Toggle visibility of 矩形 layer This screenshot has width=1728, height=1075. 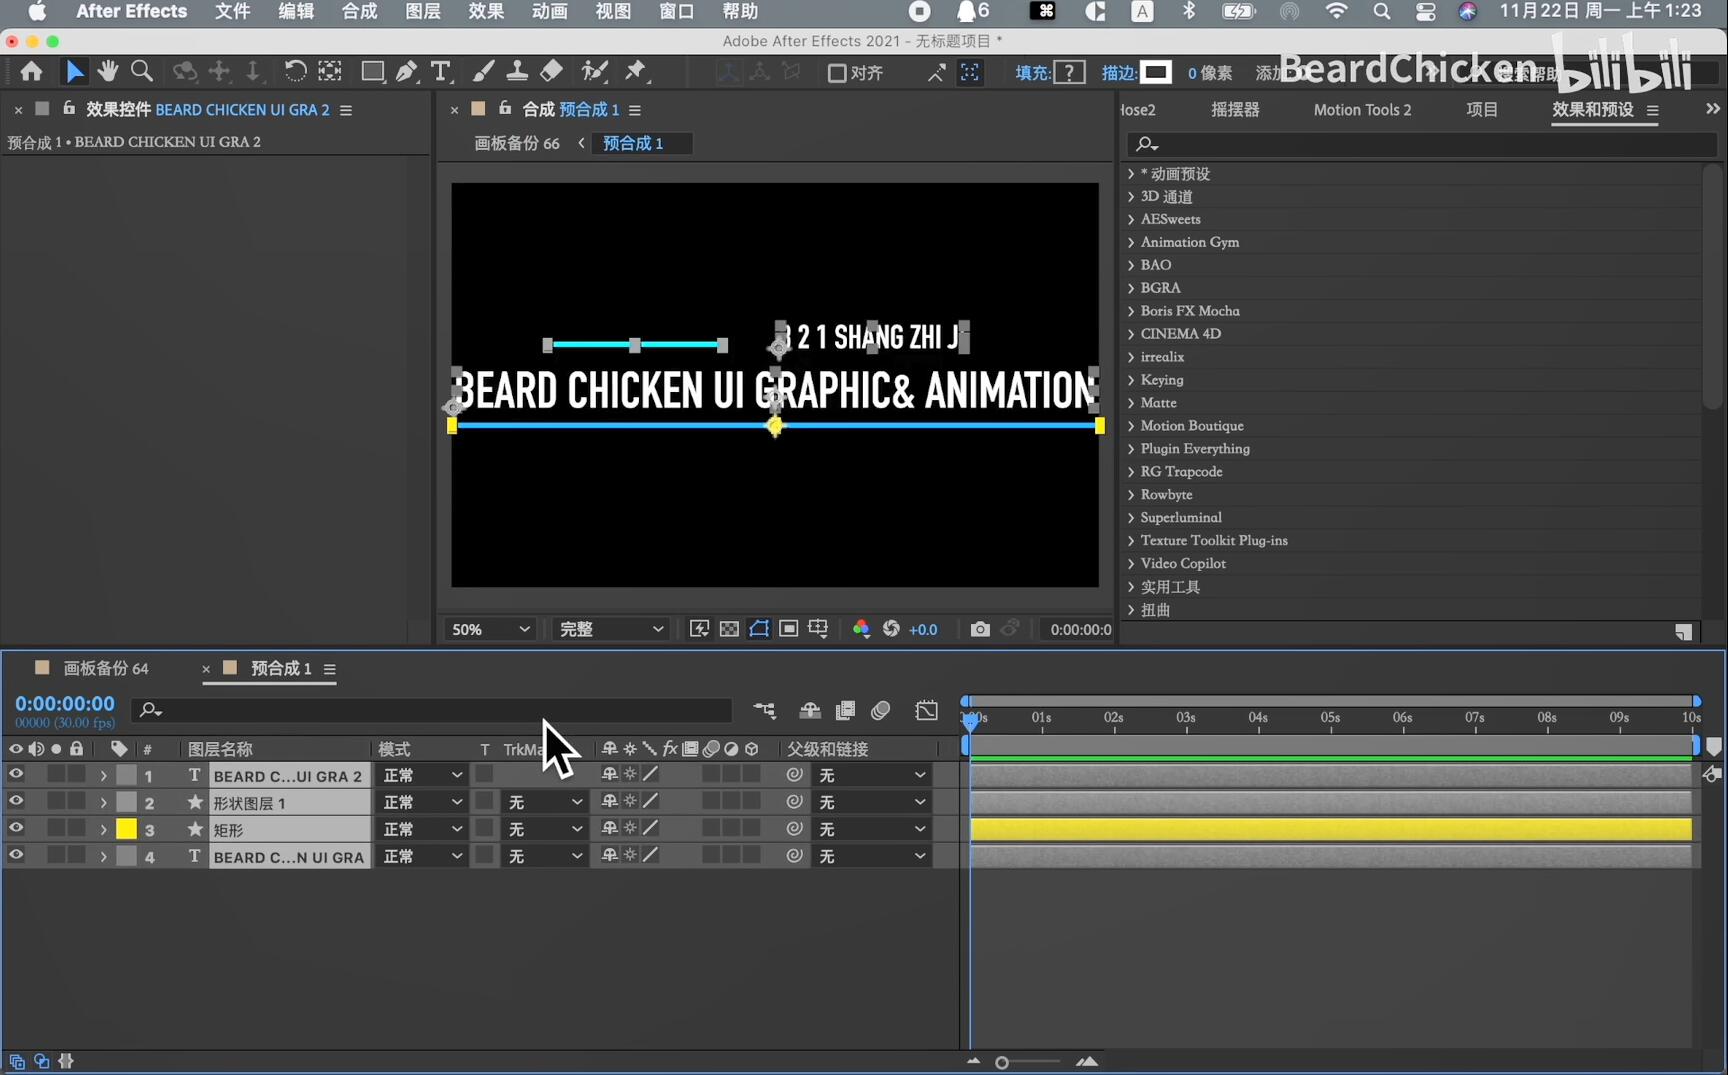pyautogui.click(x=16, y=829)
